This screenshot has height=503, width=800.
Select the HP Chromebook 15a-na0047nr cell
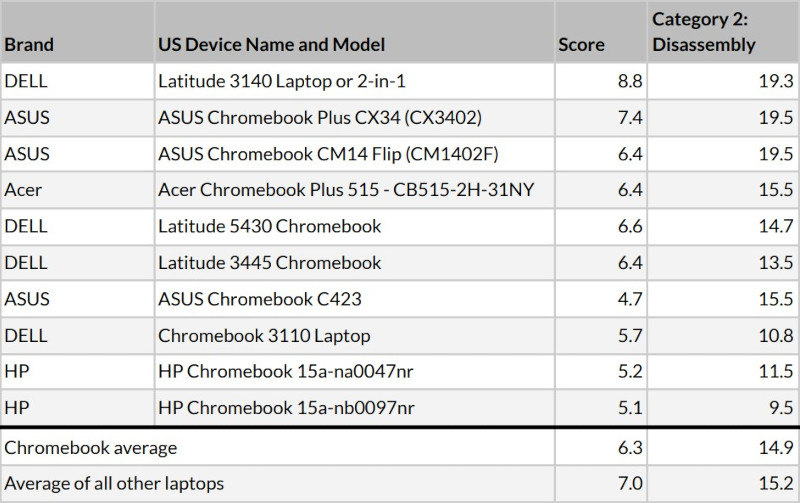pyautogui.click(x=285, y=371)
